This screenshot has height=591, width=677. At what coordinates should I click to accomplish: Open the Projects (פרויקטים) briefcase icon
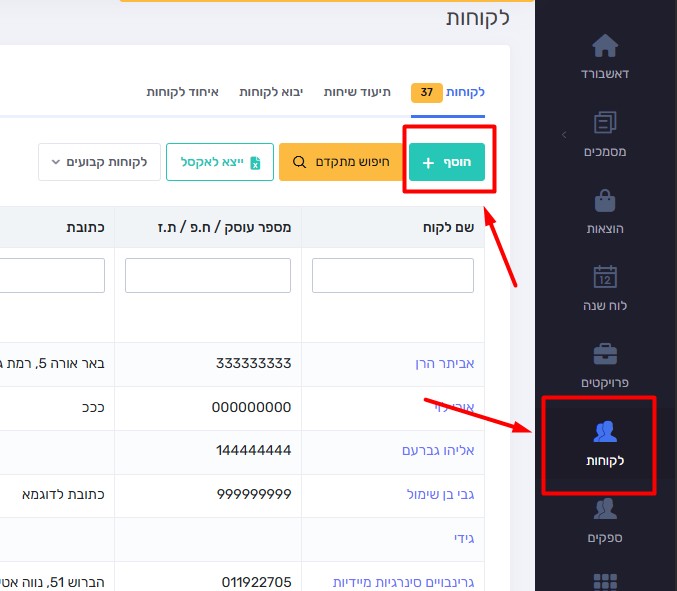pyautogui.click(x=605, y=355)
